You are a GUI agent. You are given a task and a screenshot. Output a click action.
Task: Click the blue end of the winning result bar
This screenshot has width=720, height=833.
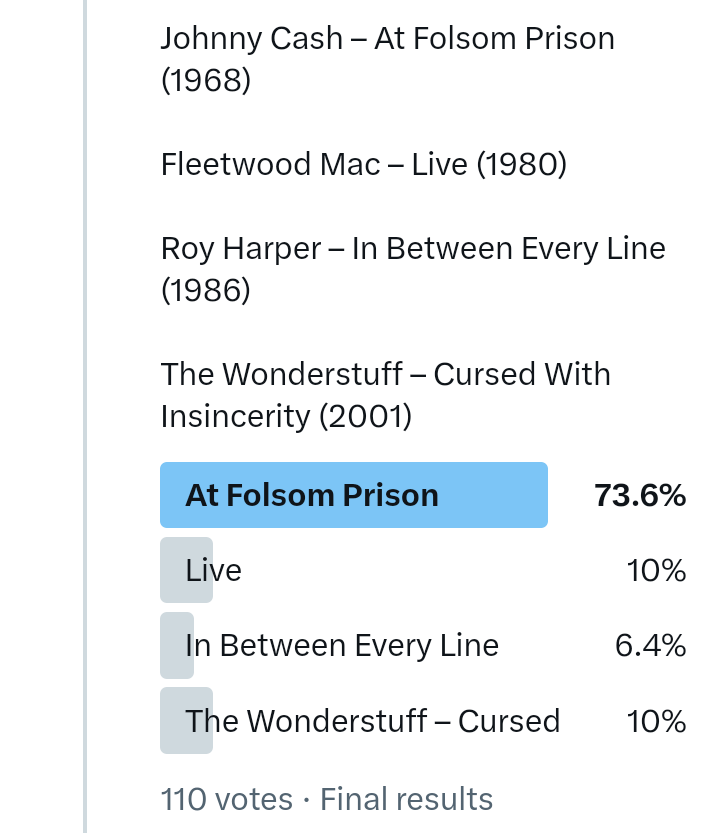530,496
